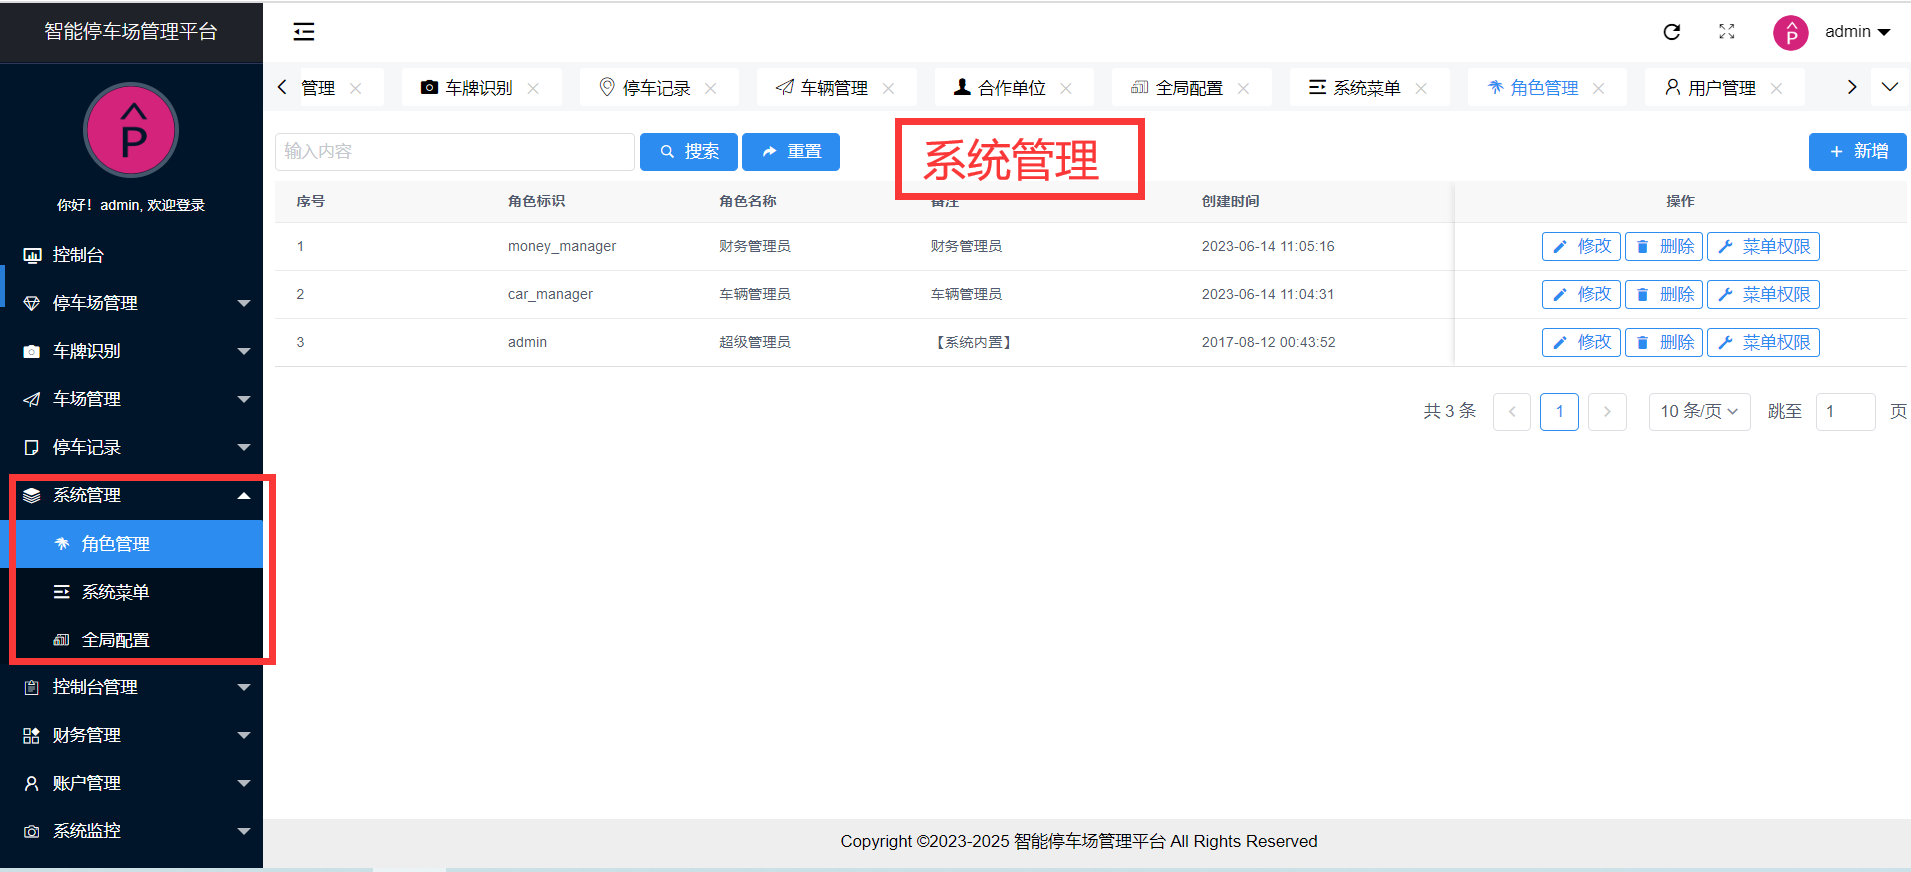Click the 跳至 page number input

[x=1845, y=411]
